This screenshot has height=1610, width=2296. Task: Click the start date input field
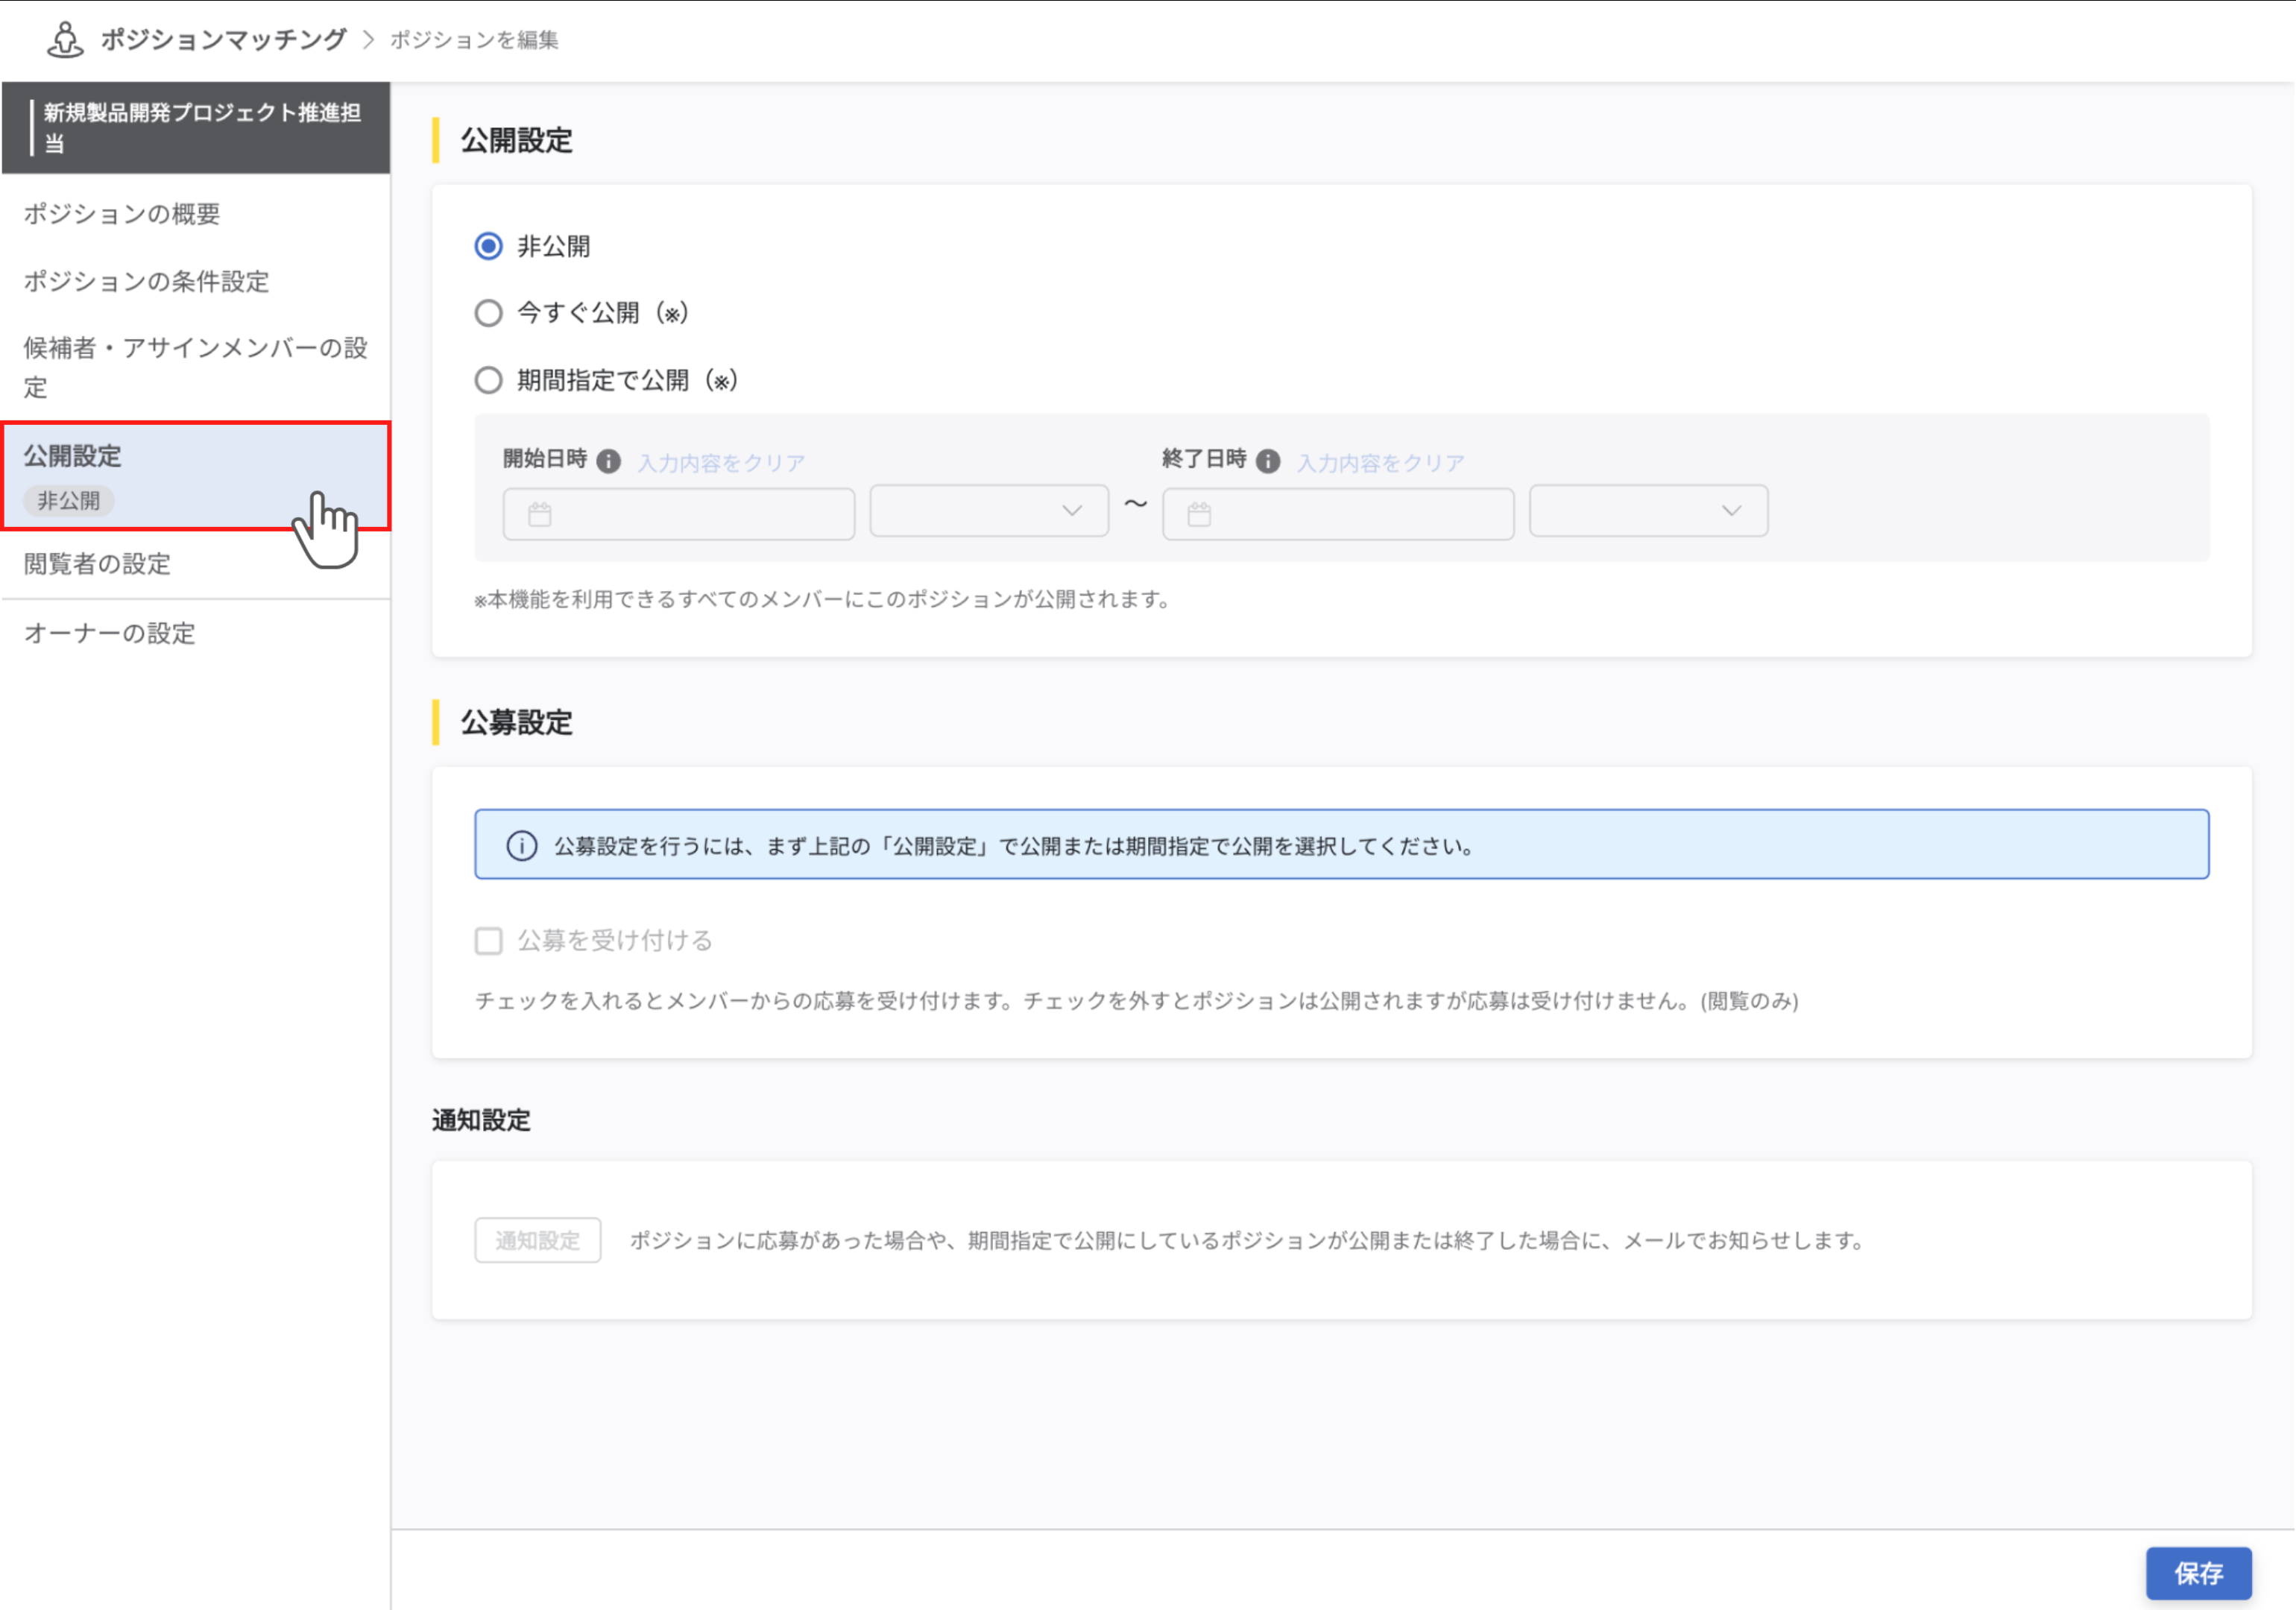point(678,513)
